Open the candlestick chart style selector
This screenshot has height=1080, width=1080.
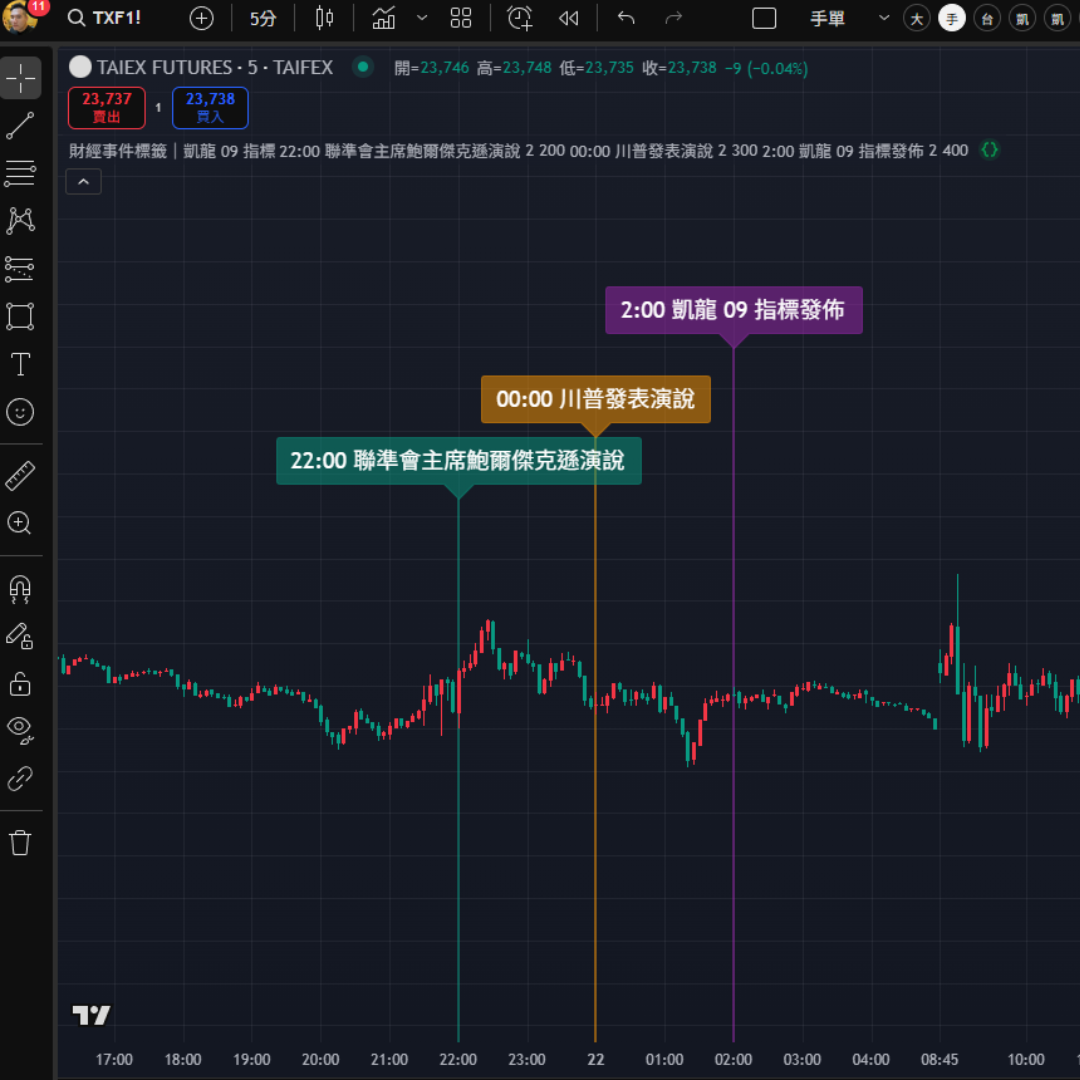324,18
